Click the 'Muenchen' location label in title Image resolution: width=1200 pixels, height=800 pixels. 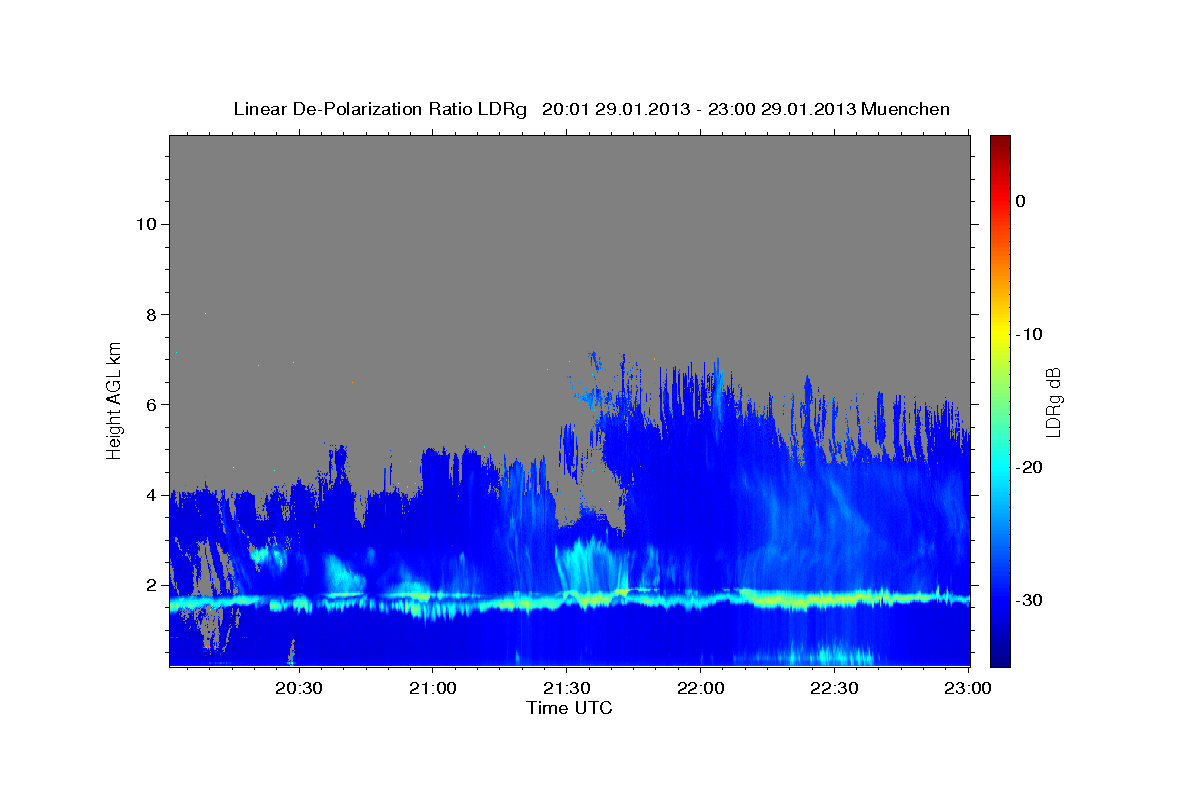906,109
